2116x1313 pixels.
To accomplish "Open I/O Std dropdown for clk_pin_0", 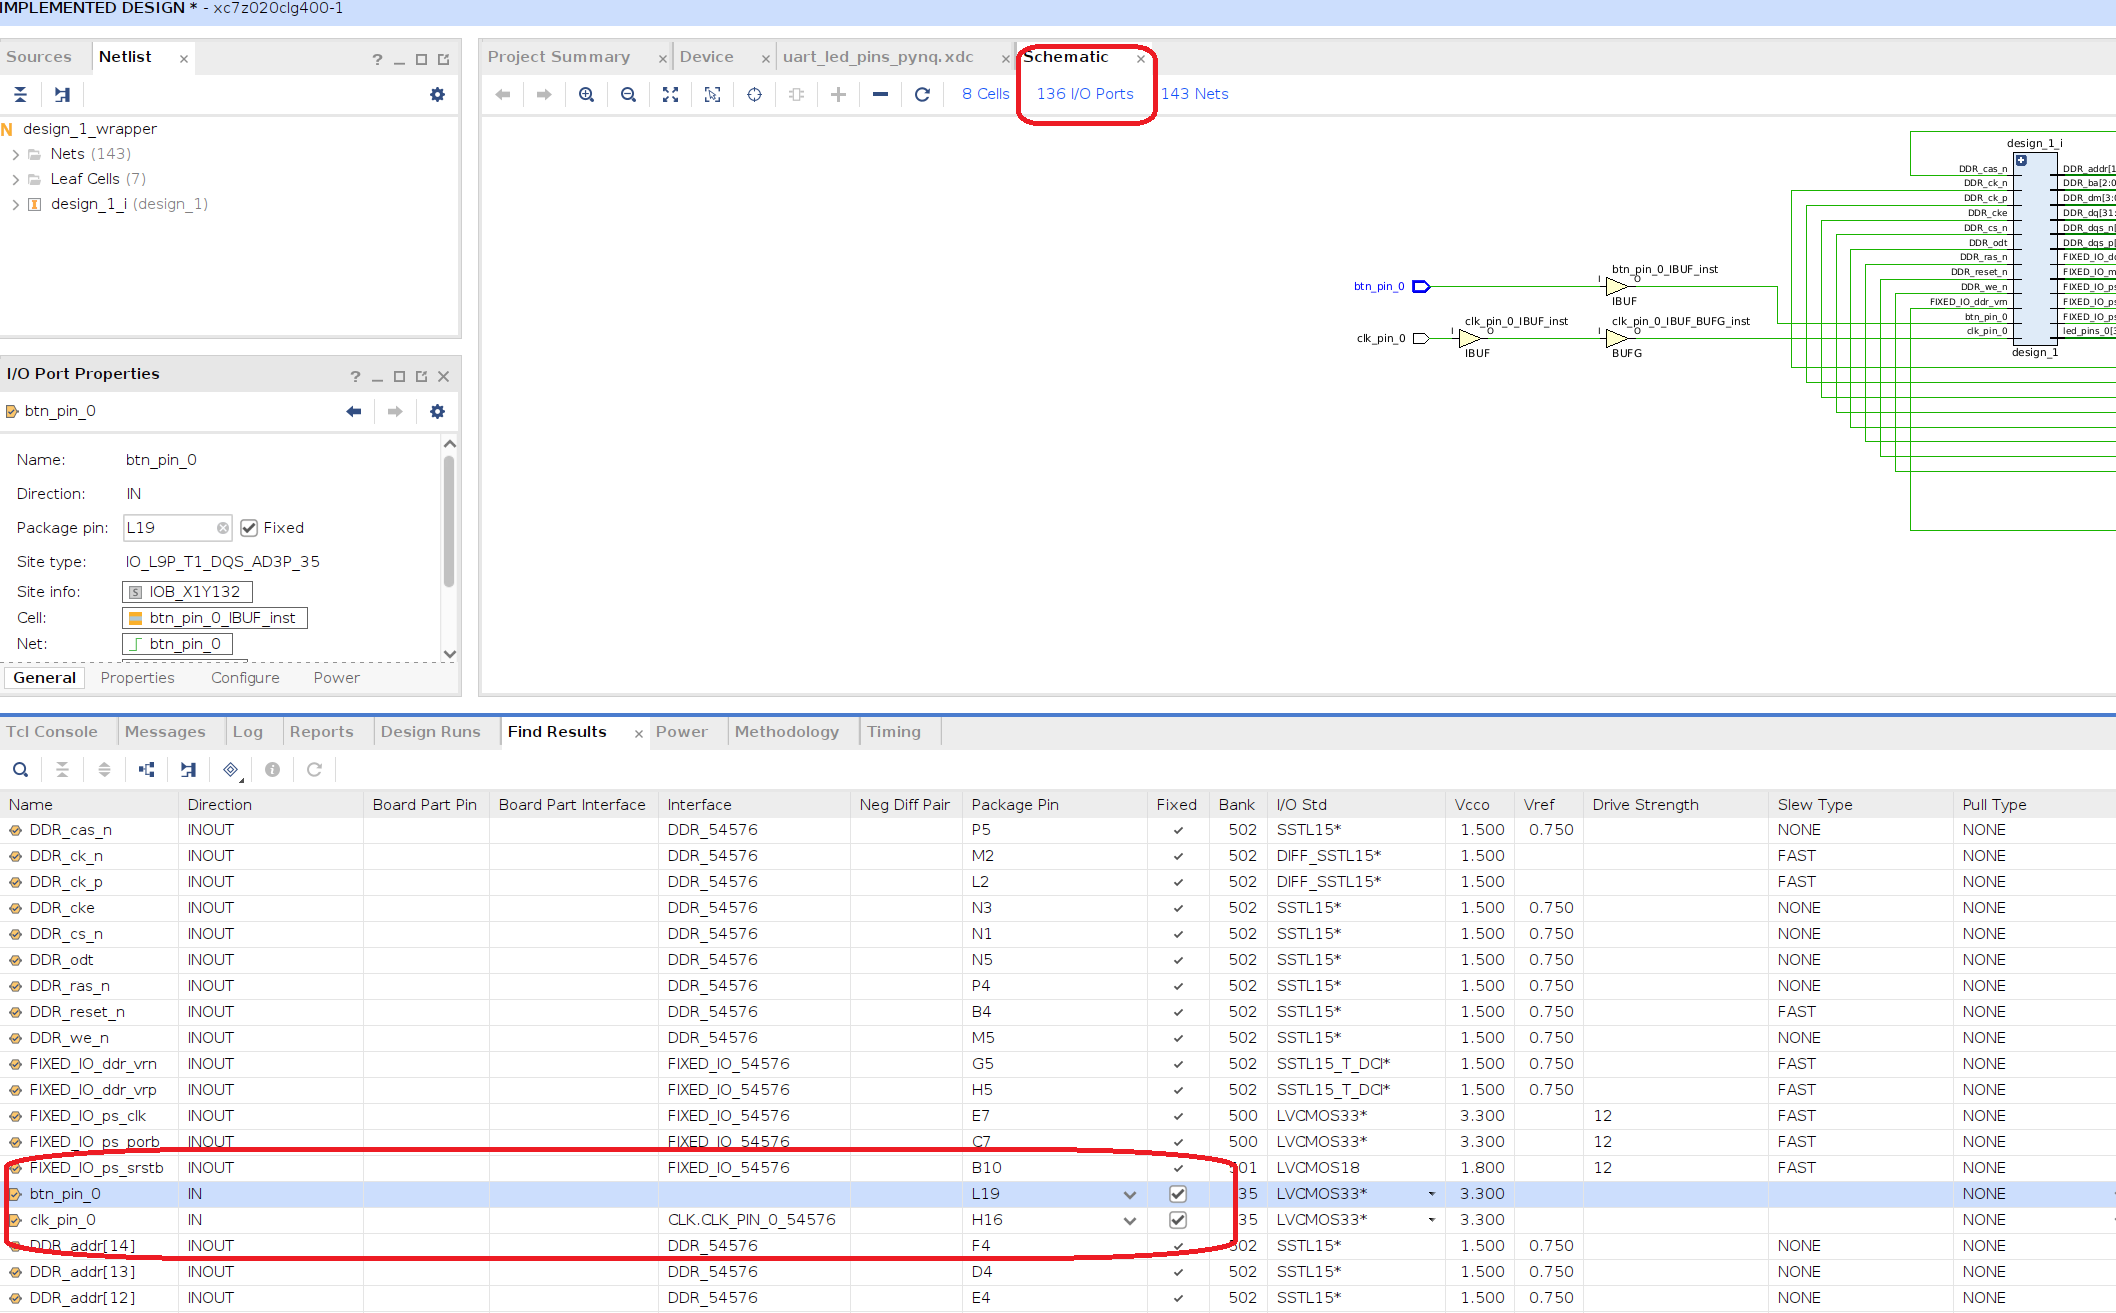I will pyautogui.click(x=1432, y=1220).
